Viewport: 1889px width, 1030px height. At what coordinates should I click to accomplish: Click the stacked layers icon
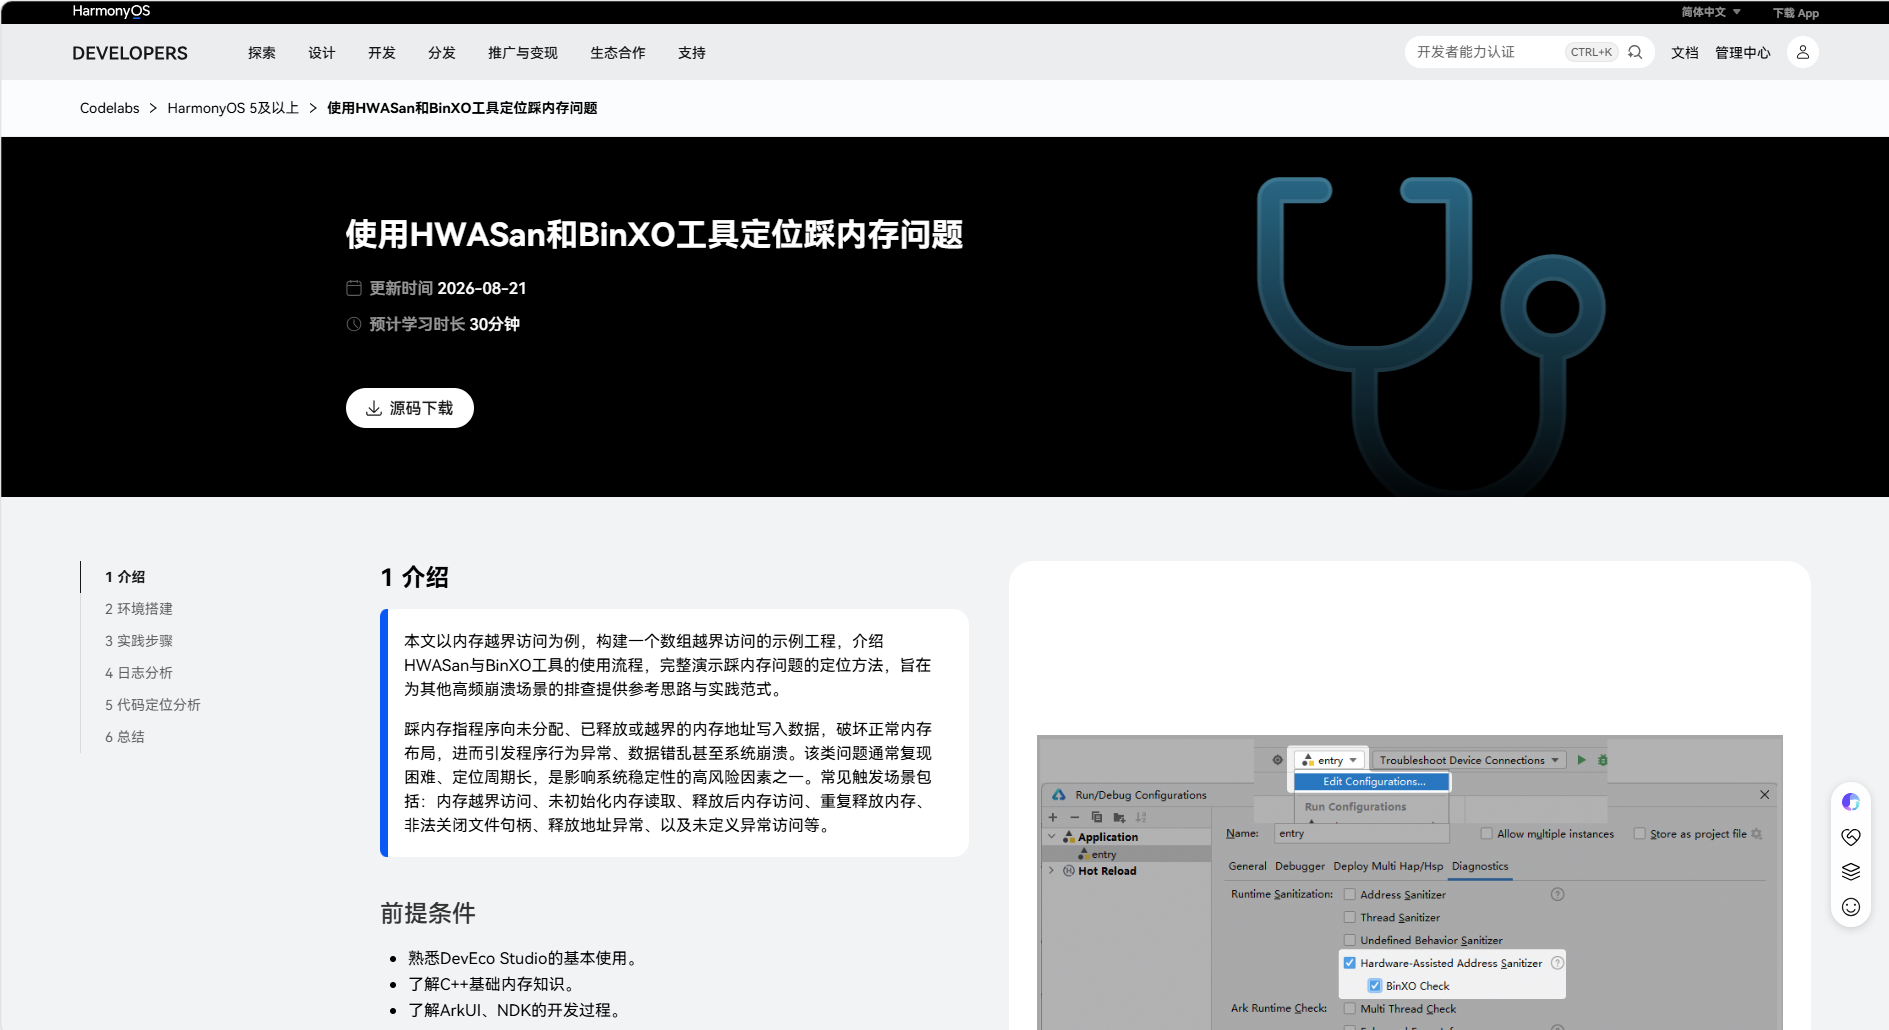pyautogui.click(x=1851, y=872)
